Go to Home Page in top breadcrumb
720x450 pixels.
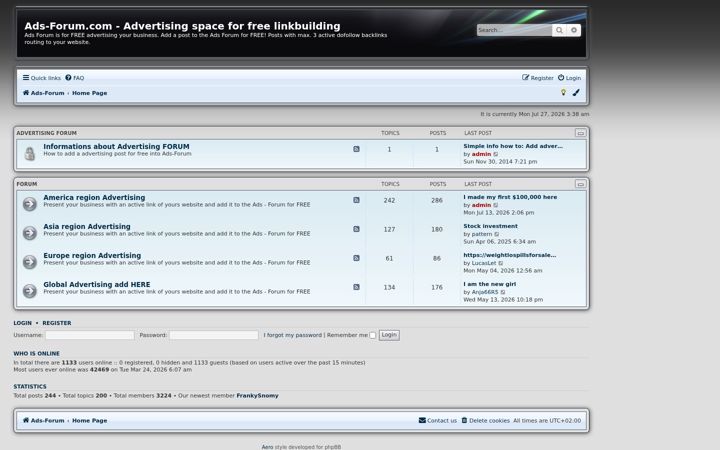point(90,93)
